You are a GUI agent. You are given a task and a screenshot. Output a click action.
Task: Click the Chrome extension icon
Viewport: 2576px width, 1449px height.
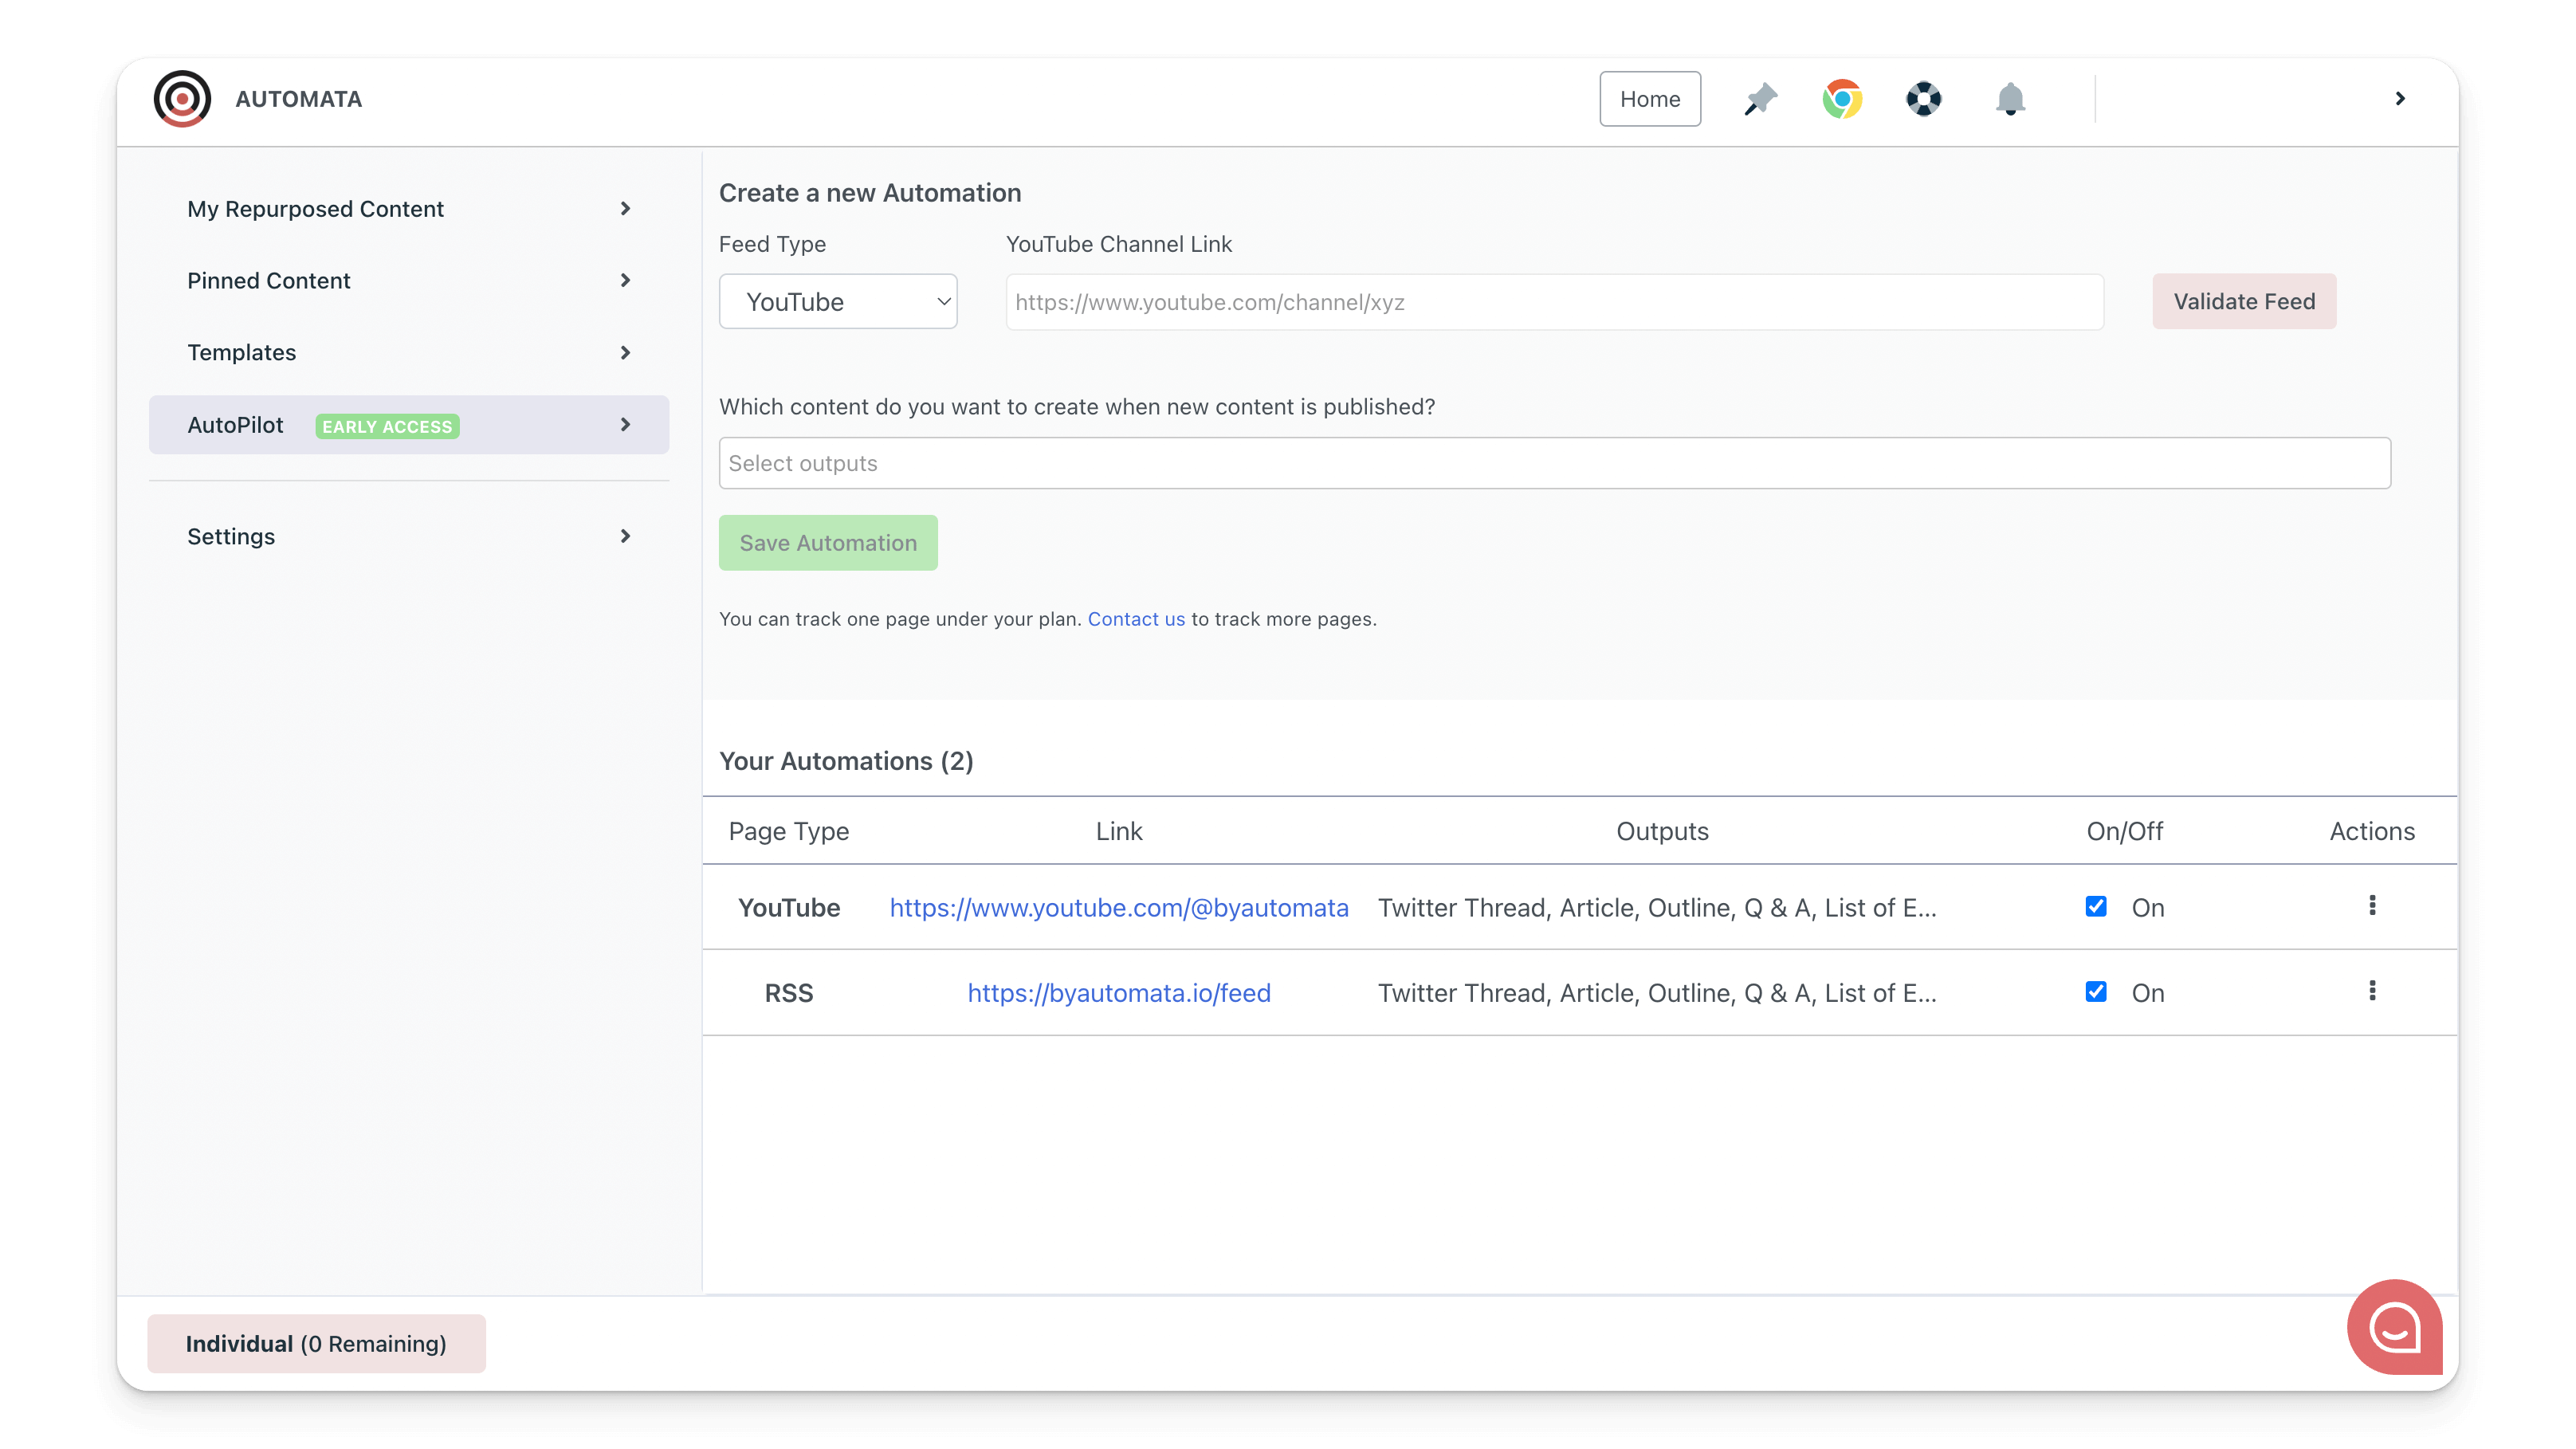1842,99
